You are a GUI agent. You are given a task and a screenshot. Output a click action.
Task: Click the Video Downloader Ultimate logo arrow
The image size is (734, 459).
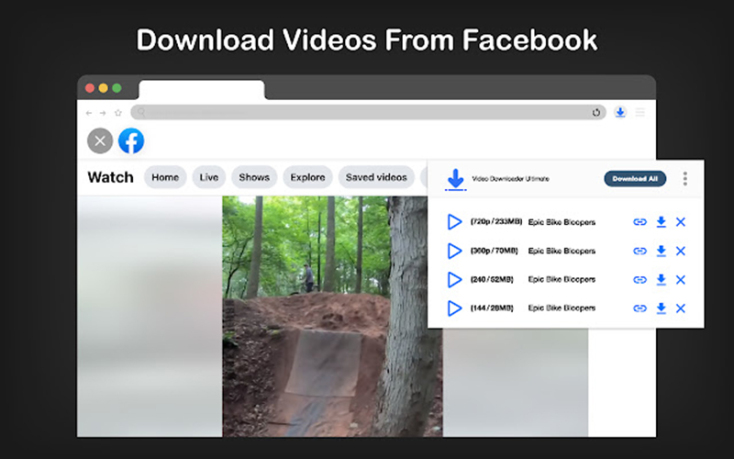tap(455, 180)
